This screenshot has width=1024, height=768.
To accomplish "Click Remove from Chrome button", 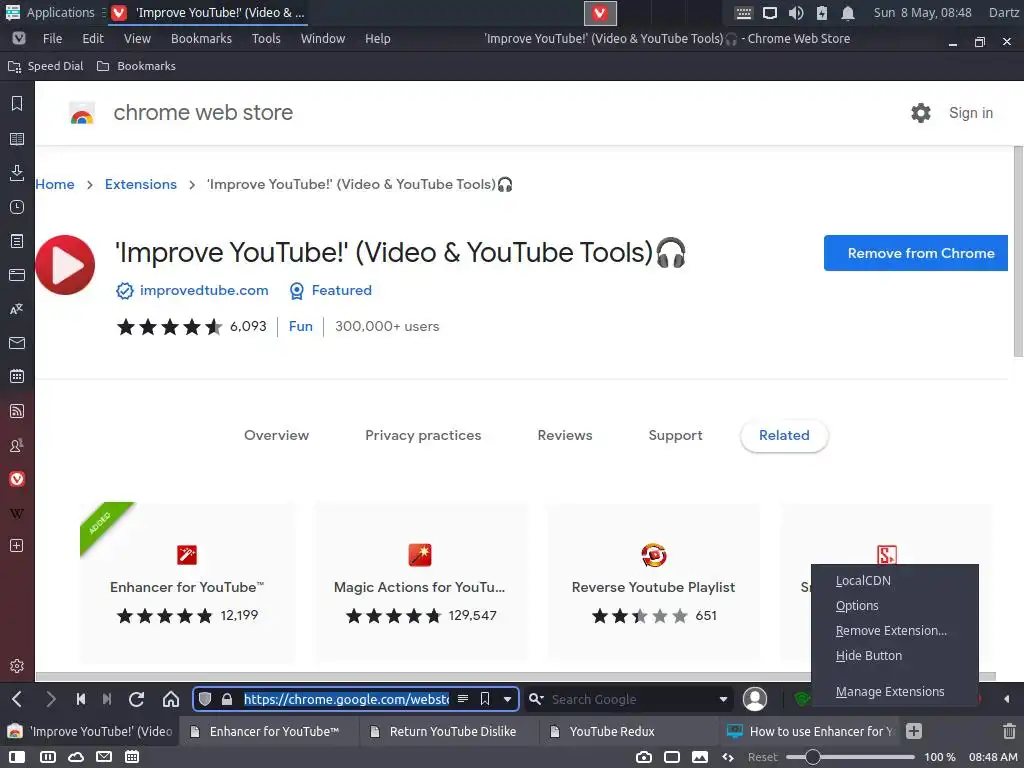I will 916,253.
